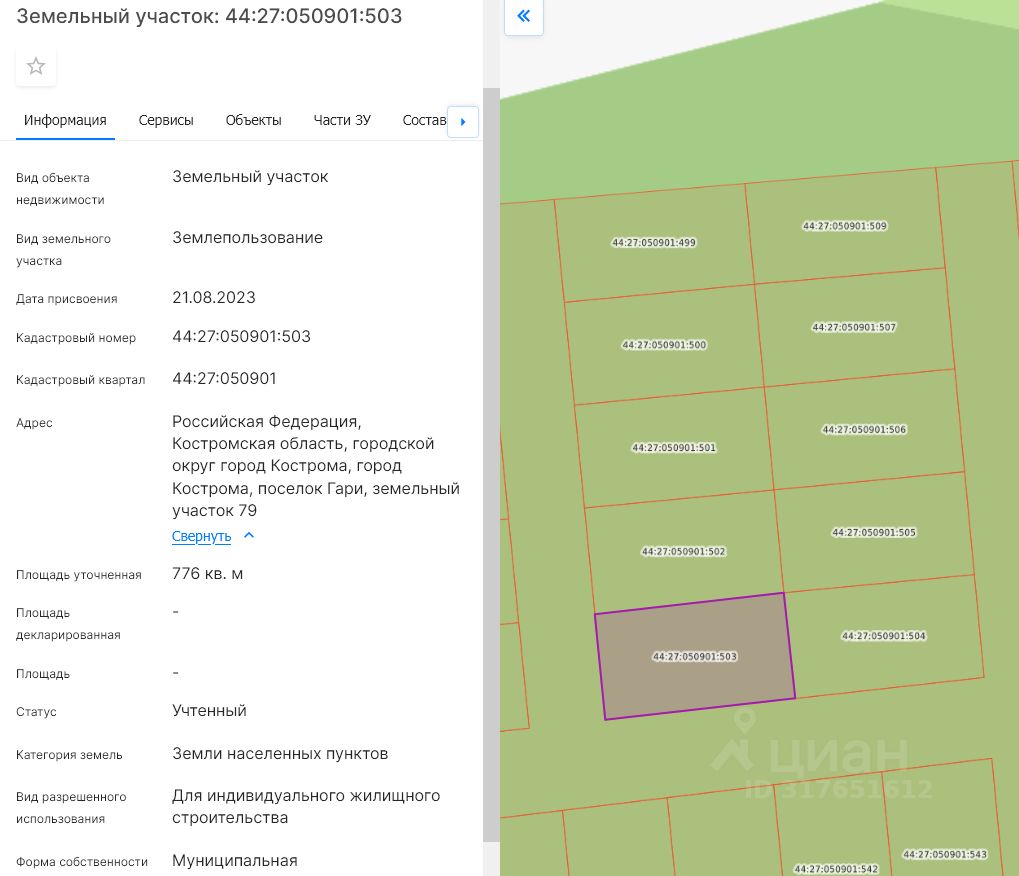Click highlighted parcel 44:27:050901:503 on map
1019x876 pixels.
[x=695, y=656]
